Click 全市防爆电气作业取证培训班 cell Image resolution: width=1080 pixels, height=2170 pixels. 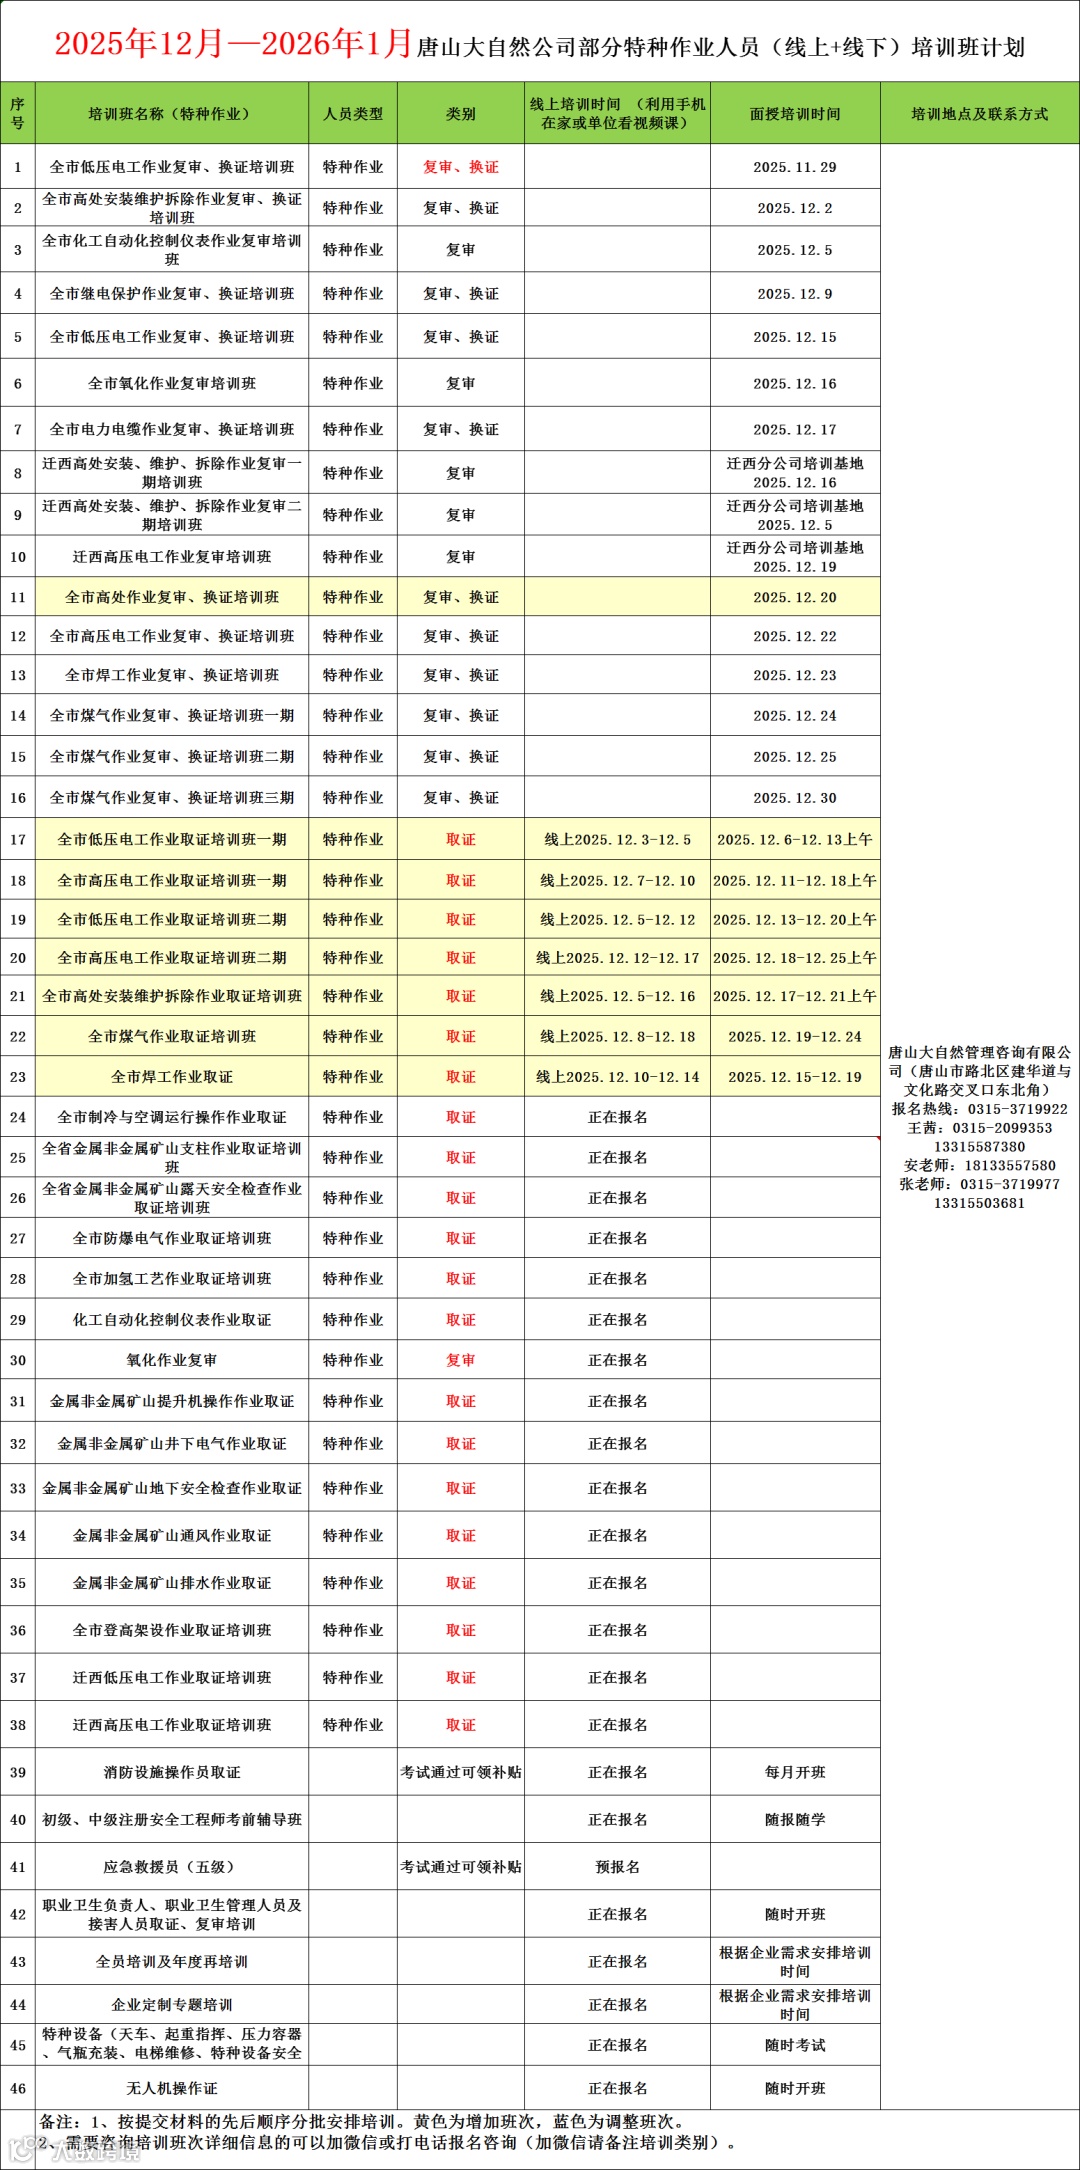(172, 1238)
